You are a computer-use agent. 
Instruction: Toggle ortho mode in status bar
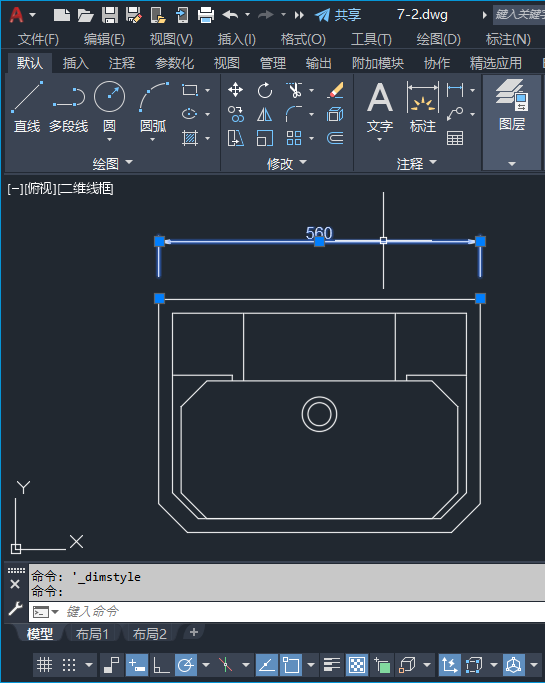click(x=161, y=665)
